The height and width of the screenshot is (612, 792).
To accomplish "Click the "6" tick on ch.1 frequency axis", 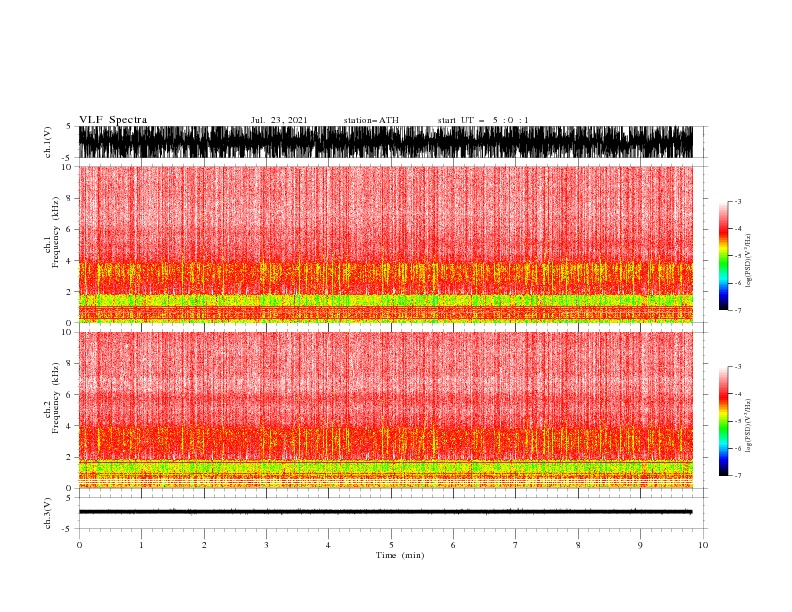I will coord(69,229).
